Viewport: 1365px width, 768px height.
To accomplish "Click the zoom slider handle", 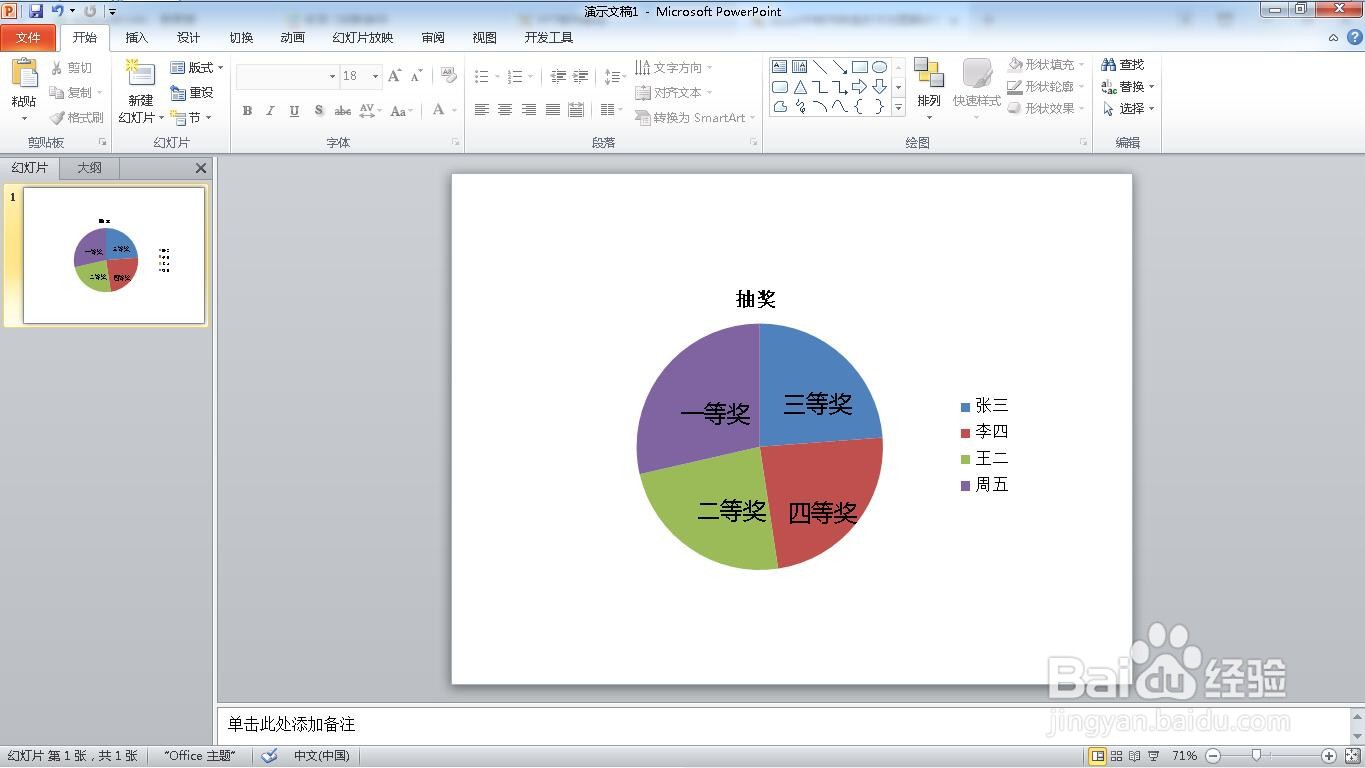I will (x=1256, y=756).
